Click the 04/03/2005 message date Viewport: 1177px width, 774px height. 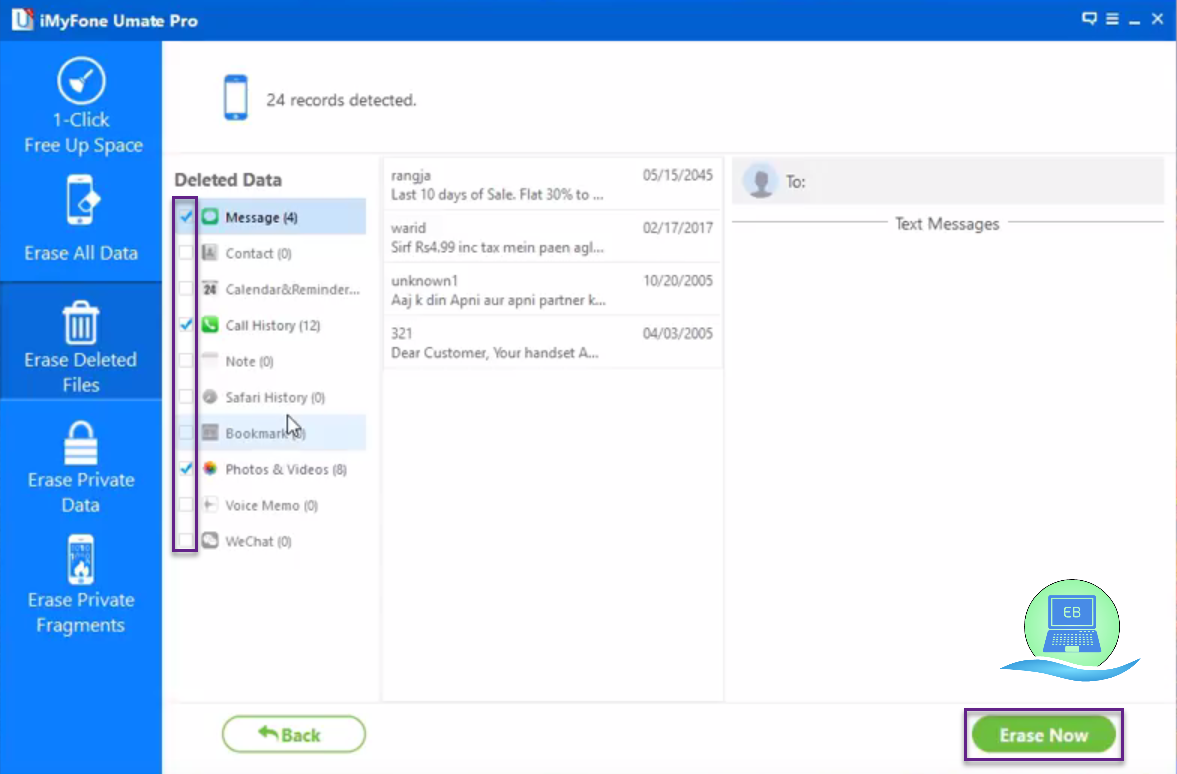coord(677,333)
